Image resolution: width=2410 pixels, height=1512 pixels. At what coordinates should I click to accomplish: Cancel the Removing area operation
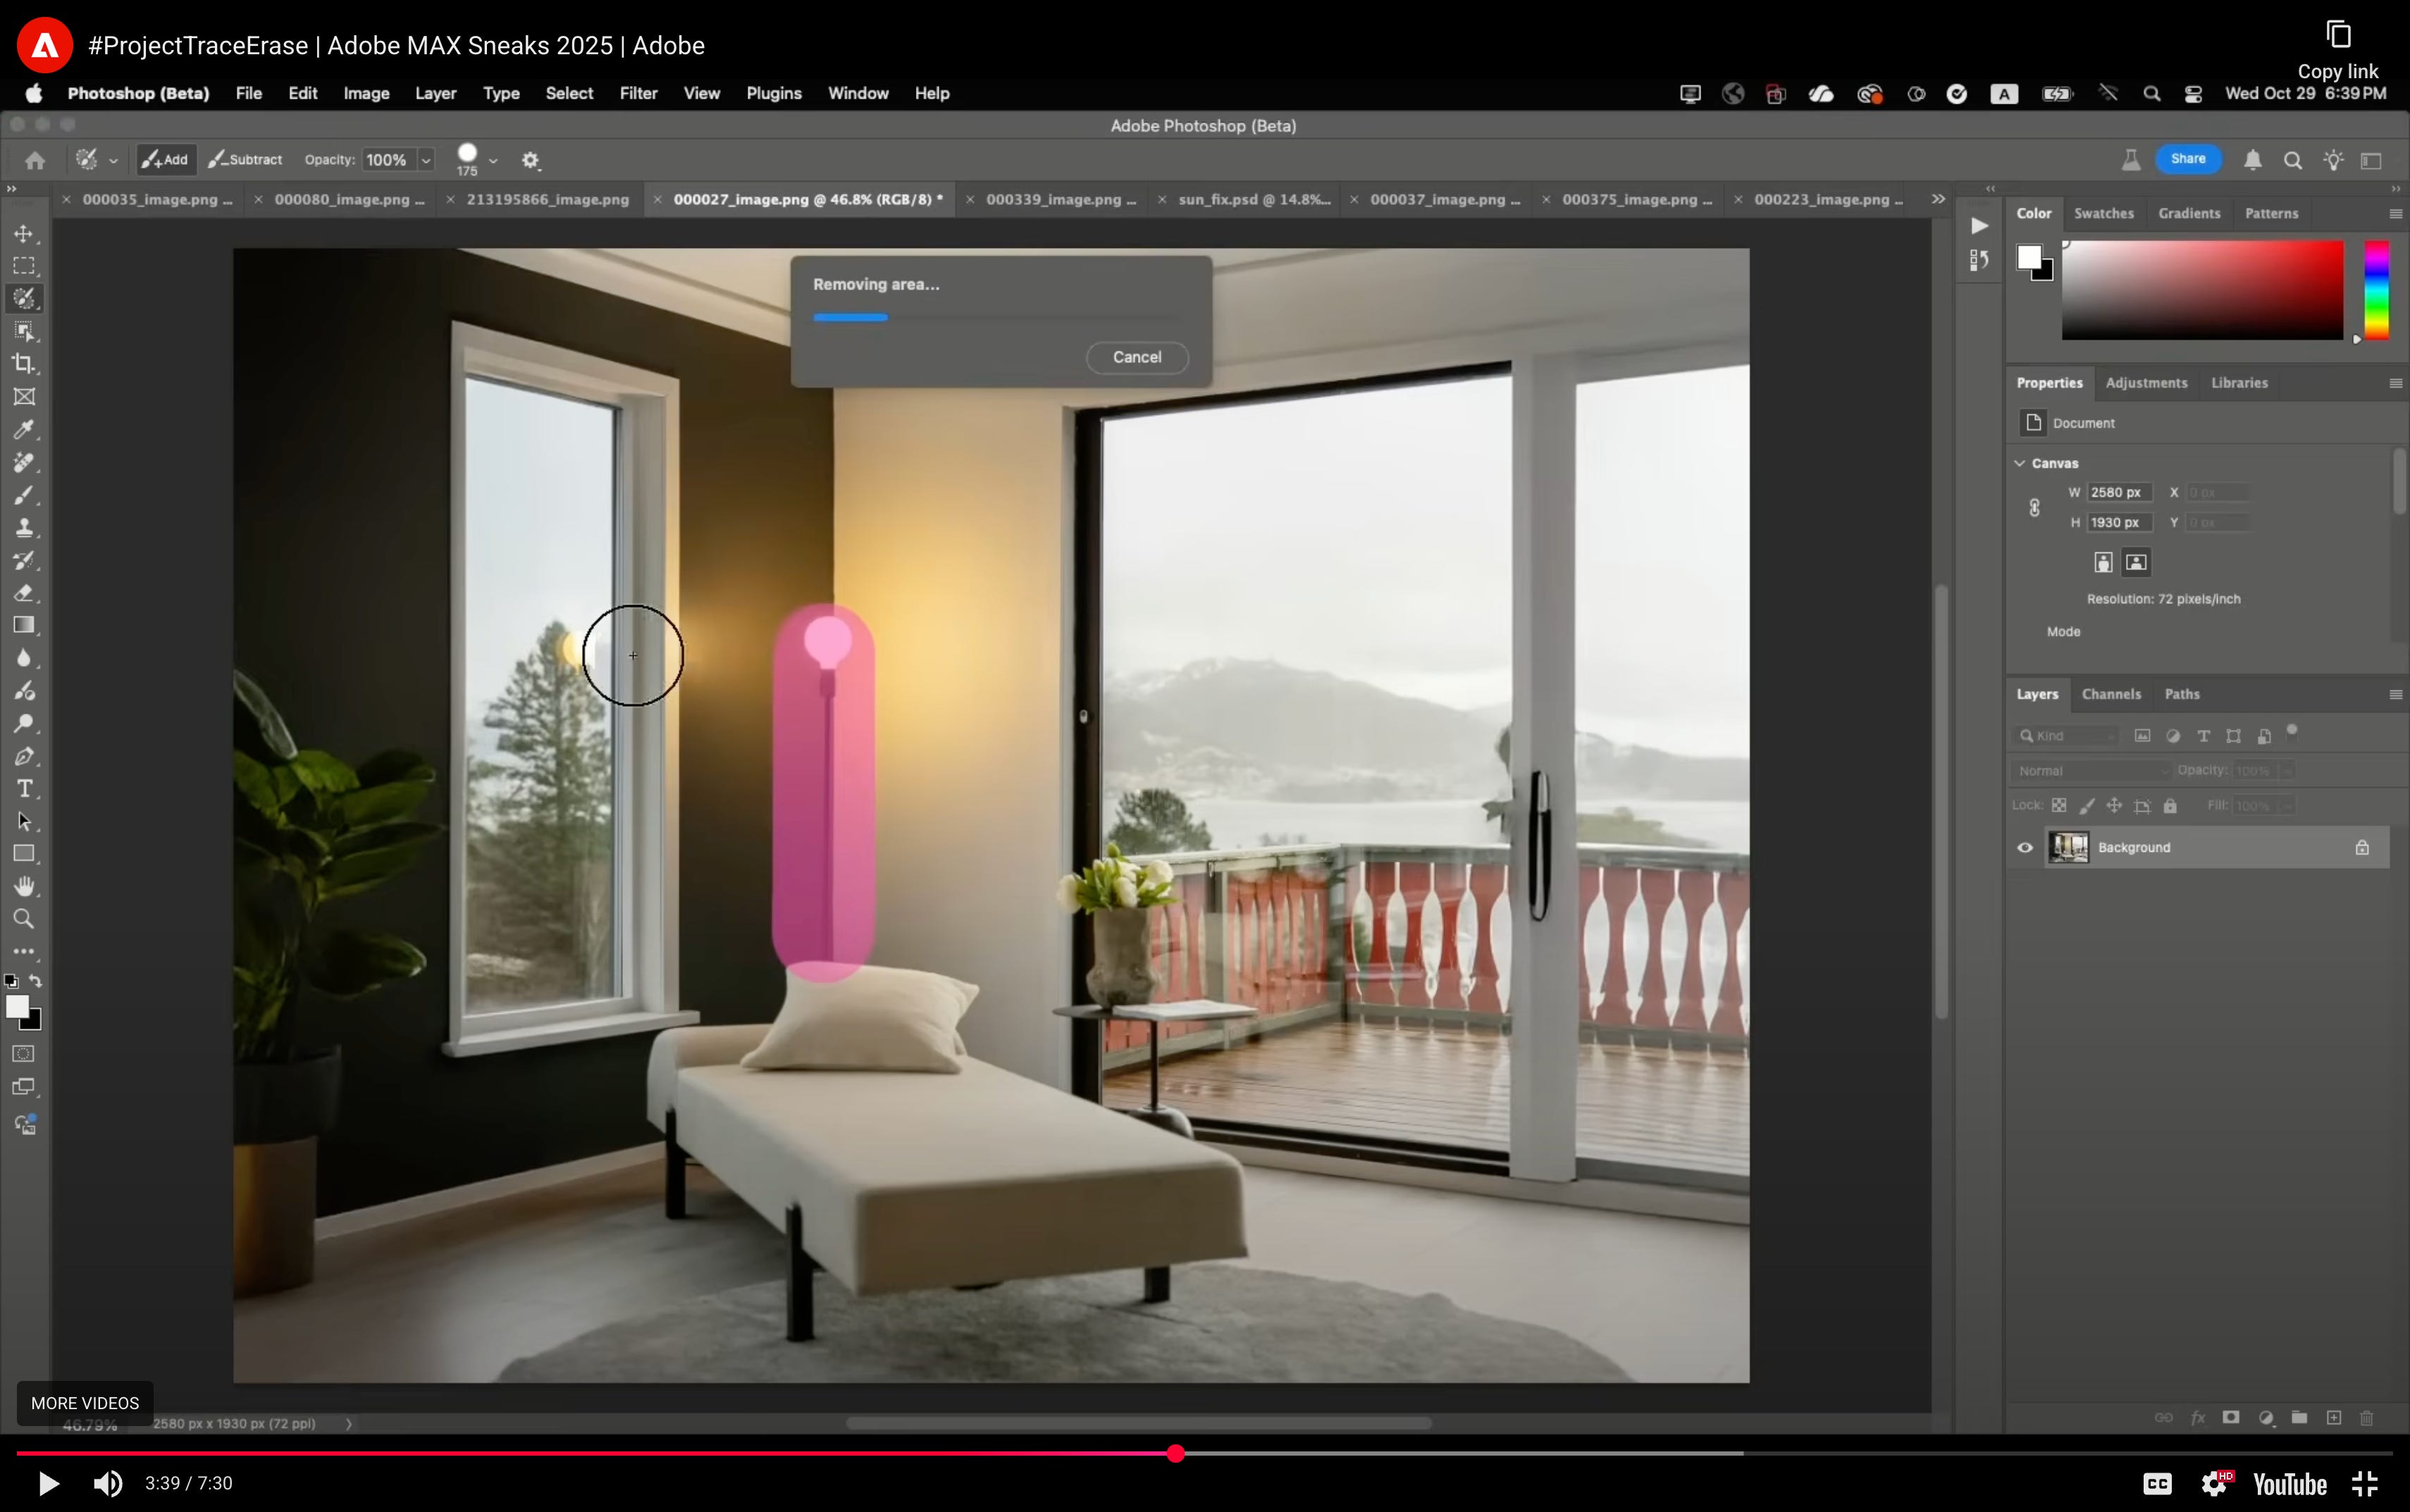[x=1137, y=357]
